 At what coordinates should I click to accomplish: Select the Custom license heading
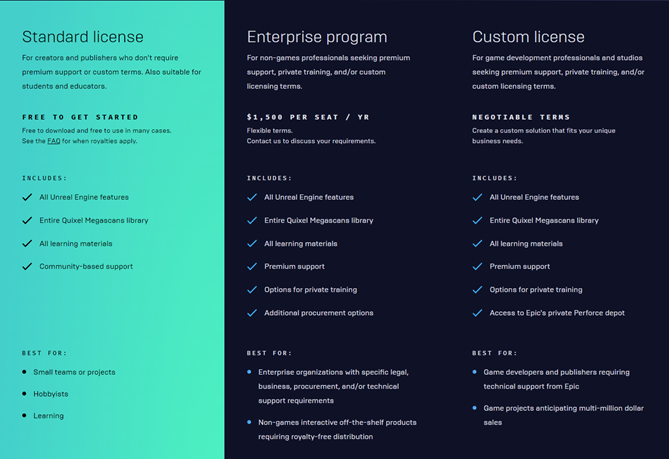point(528,37)
